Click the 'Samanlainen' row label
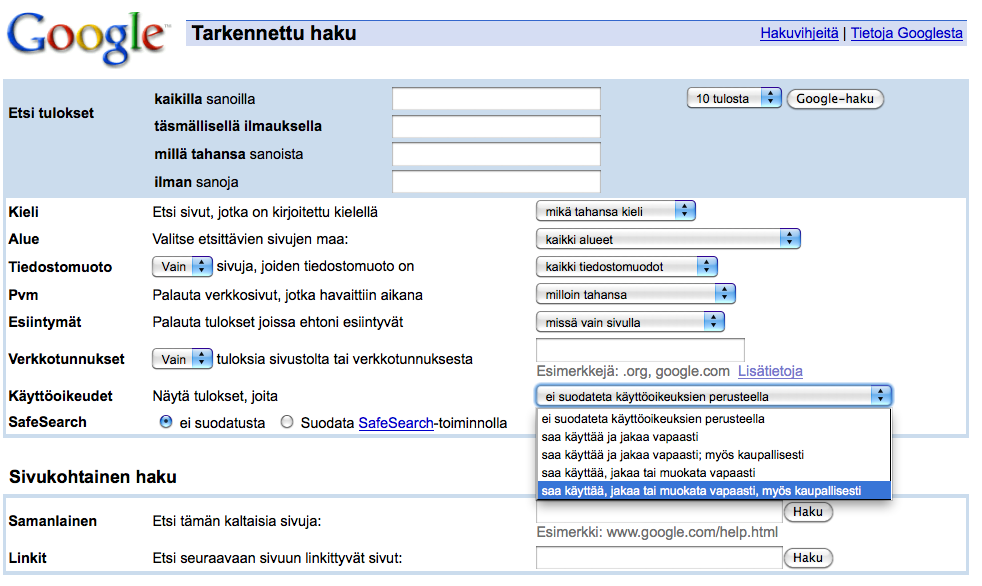This screenshot has height=586, width=982. click(53, 521)
